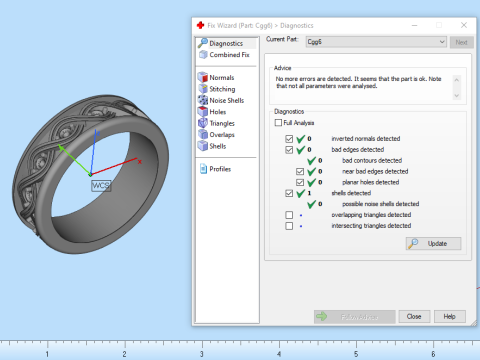Image resolution: width=480 pixels, height=360 pixels.
Task: Click green checkmark beside planar holes
Action: 311,182
